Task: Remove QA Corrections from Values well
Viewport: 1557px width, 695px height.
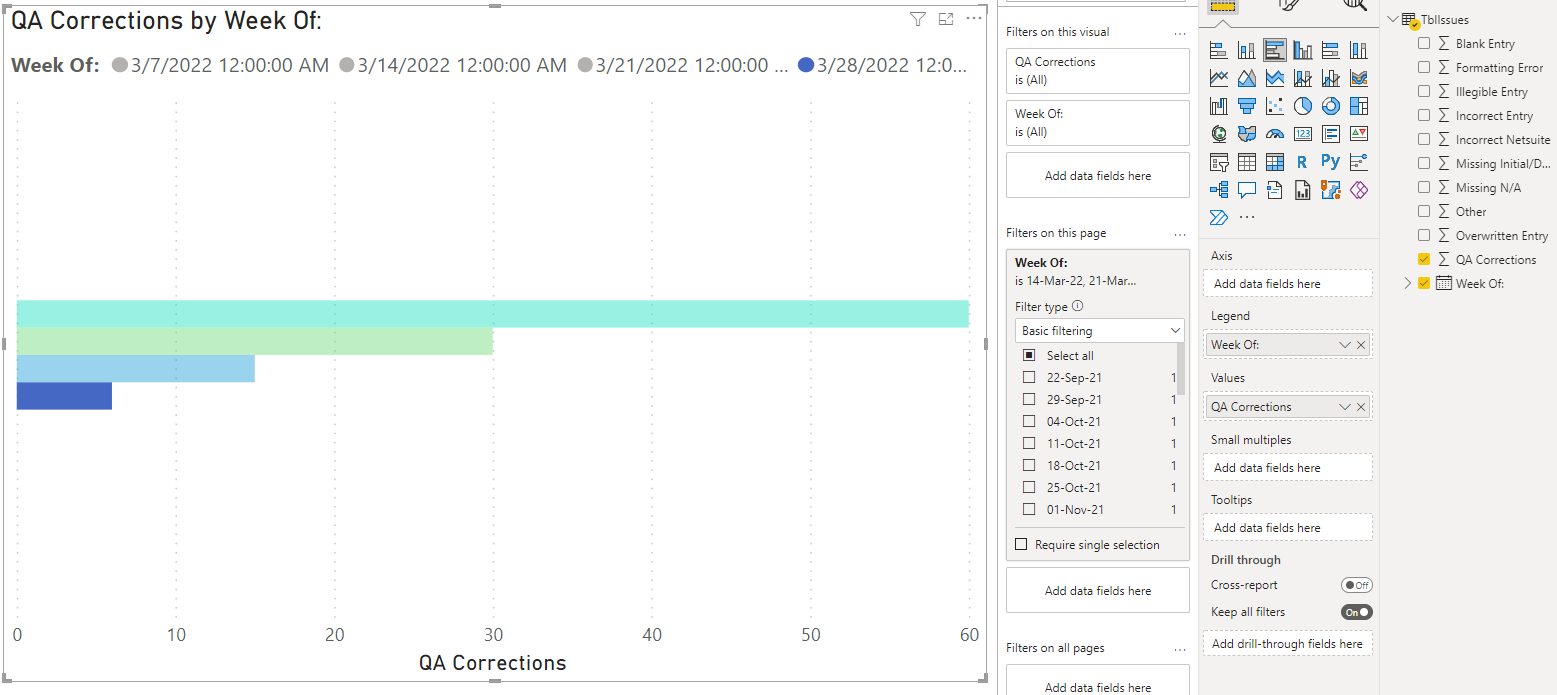Action: tap(1361, 407)
